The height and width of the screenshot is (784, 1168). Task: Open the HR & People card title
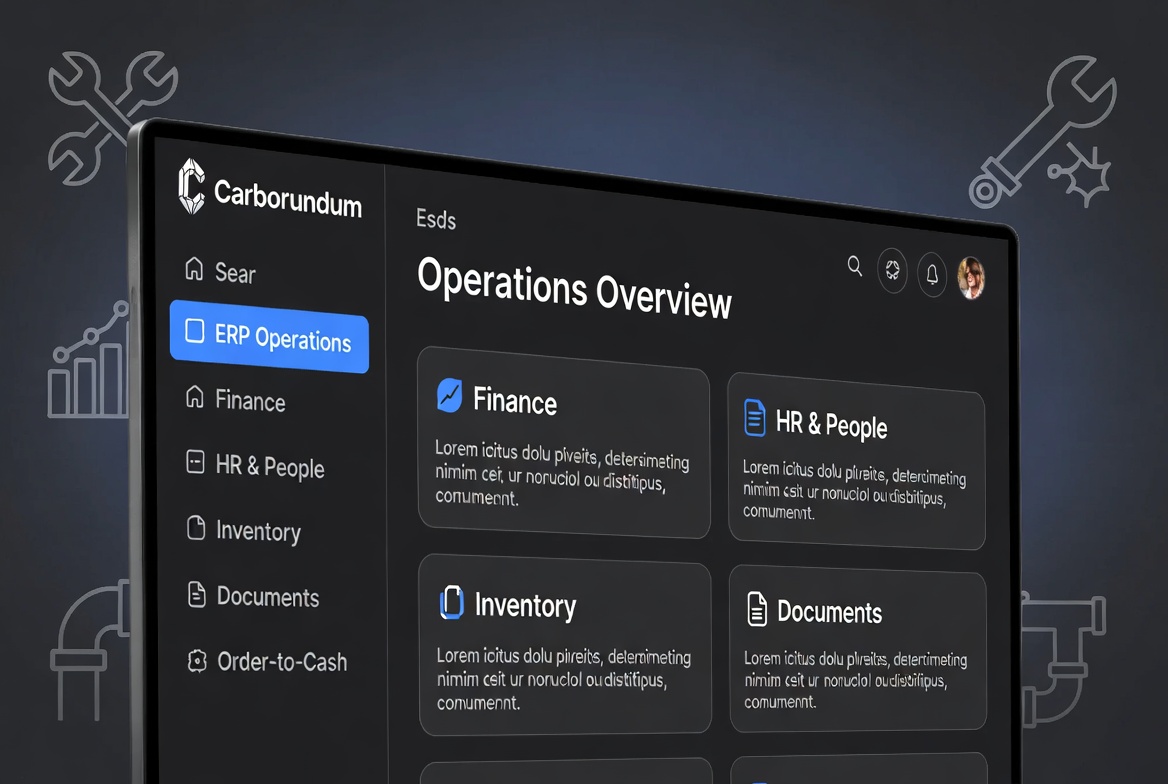[x=831, y=425]
